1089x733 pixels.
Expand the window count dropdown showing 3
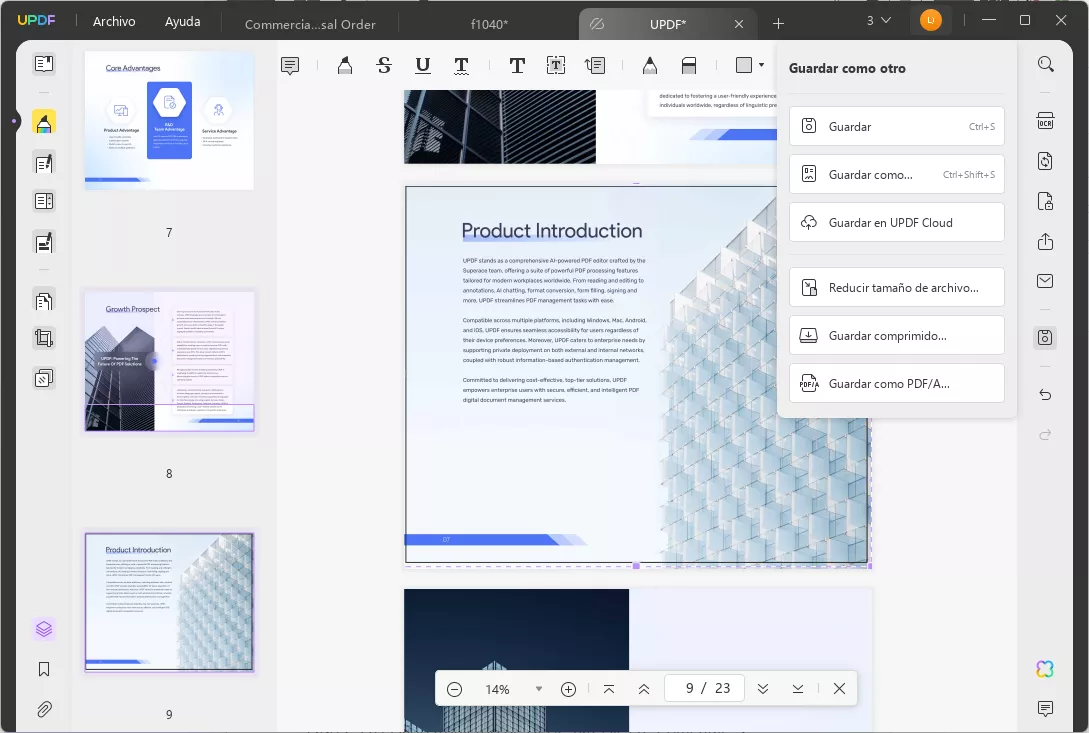879,21
